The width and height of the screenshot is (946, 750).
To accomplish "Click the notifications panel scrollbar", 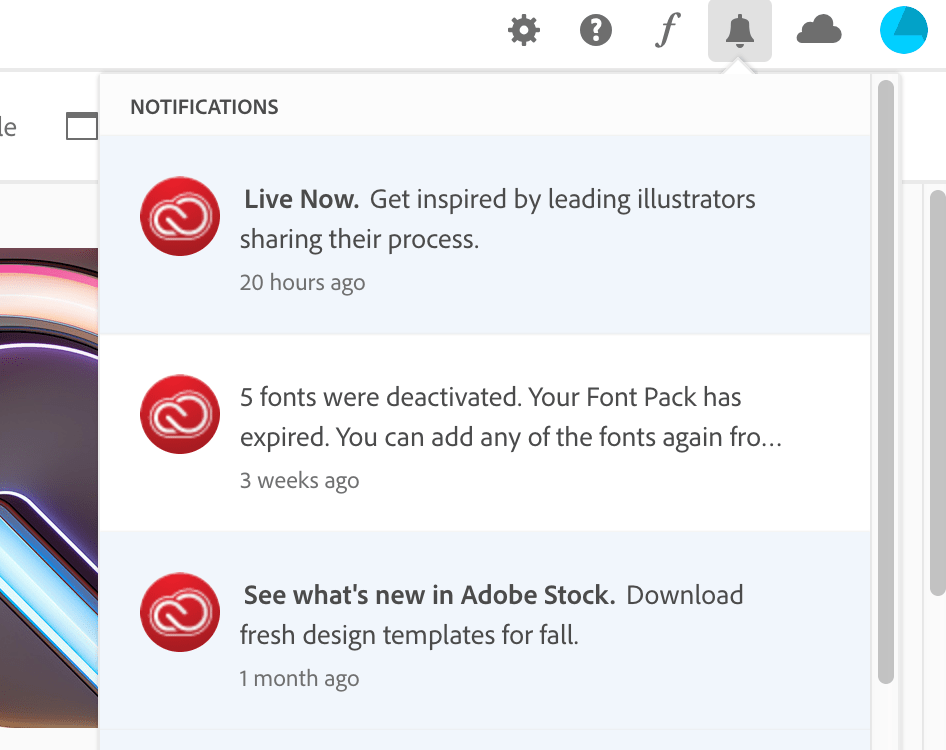I will [885, 380].
